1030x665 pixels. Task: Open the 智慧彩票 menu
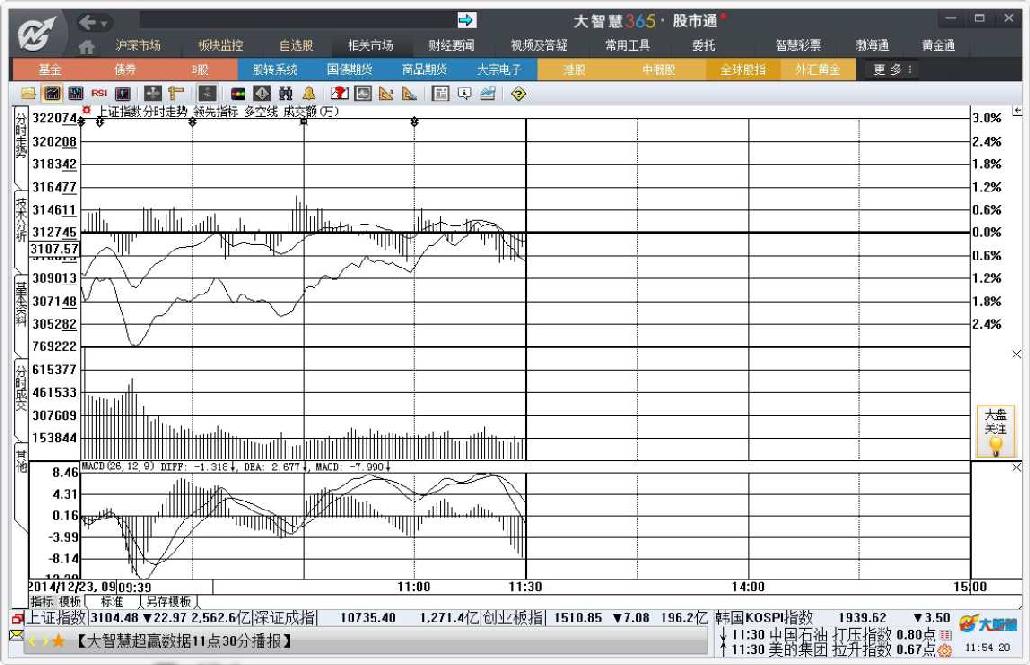click(x=798, y=45)
